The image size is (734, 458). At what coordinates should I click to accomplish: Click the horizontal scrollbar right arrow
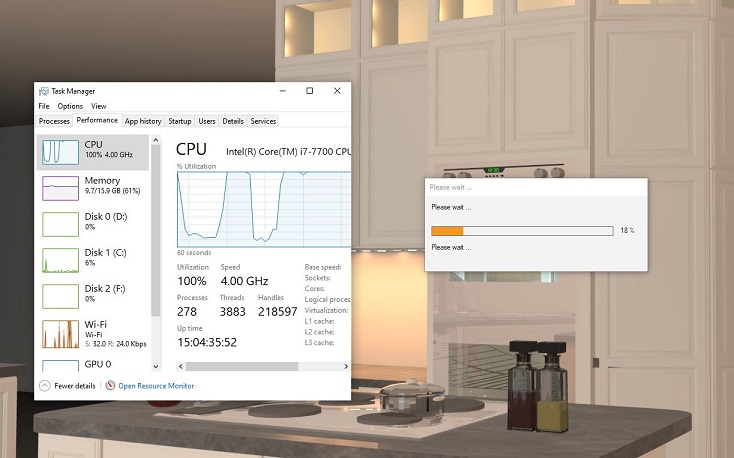click(x=346, y=366)
